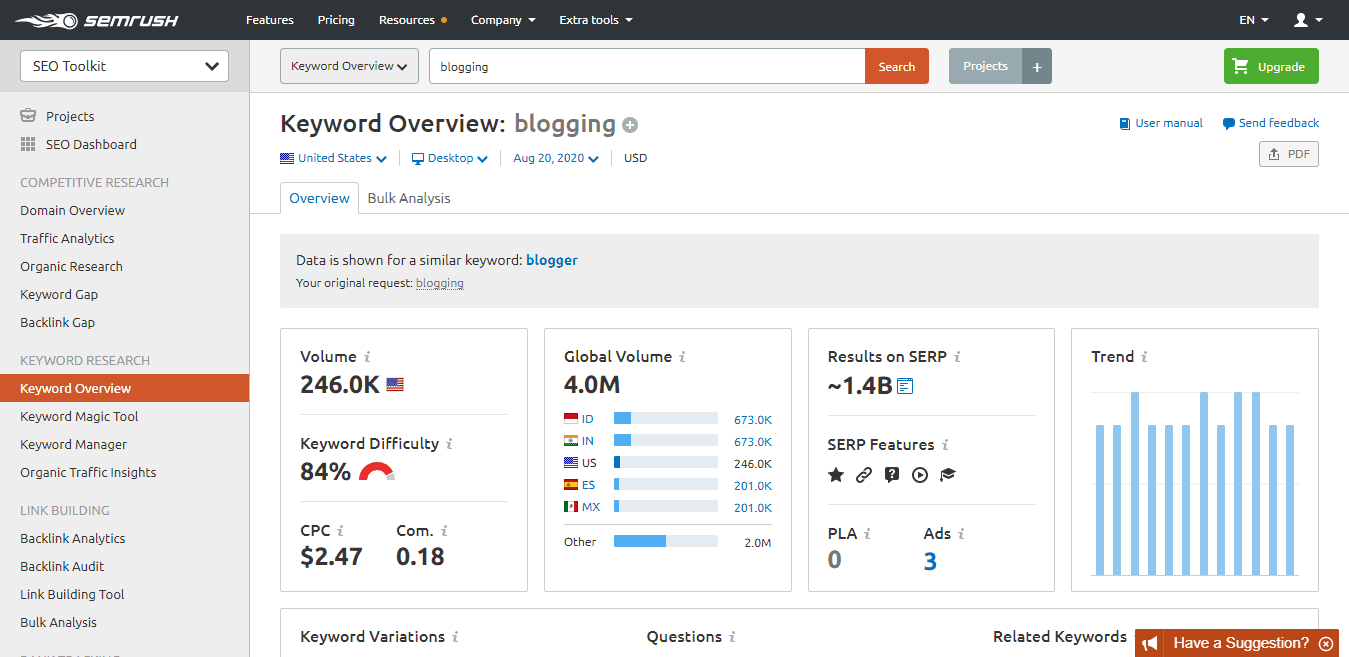Click the plus button next to Projects
Image resolution: width=1349 pixels, height=657 pixels.
click(1037, 67)
